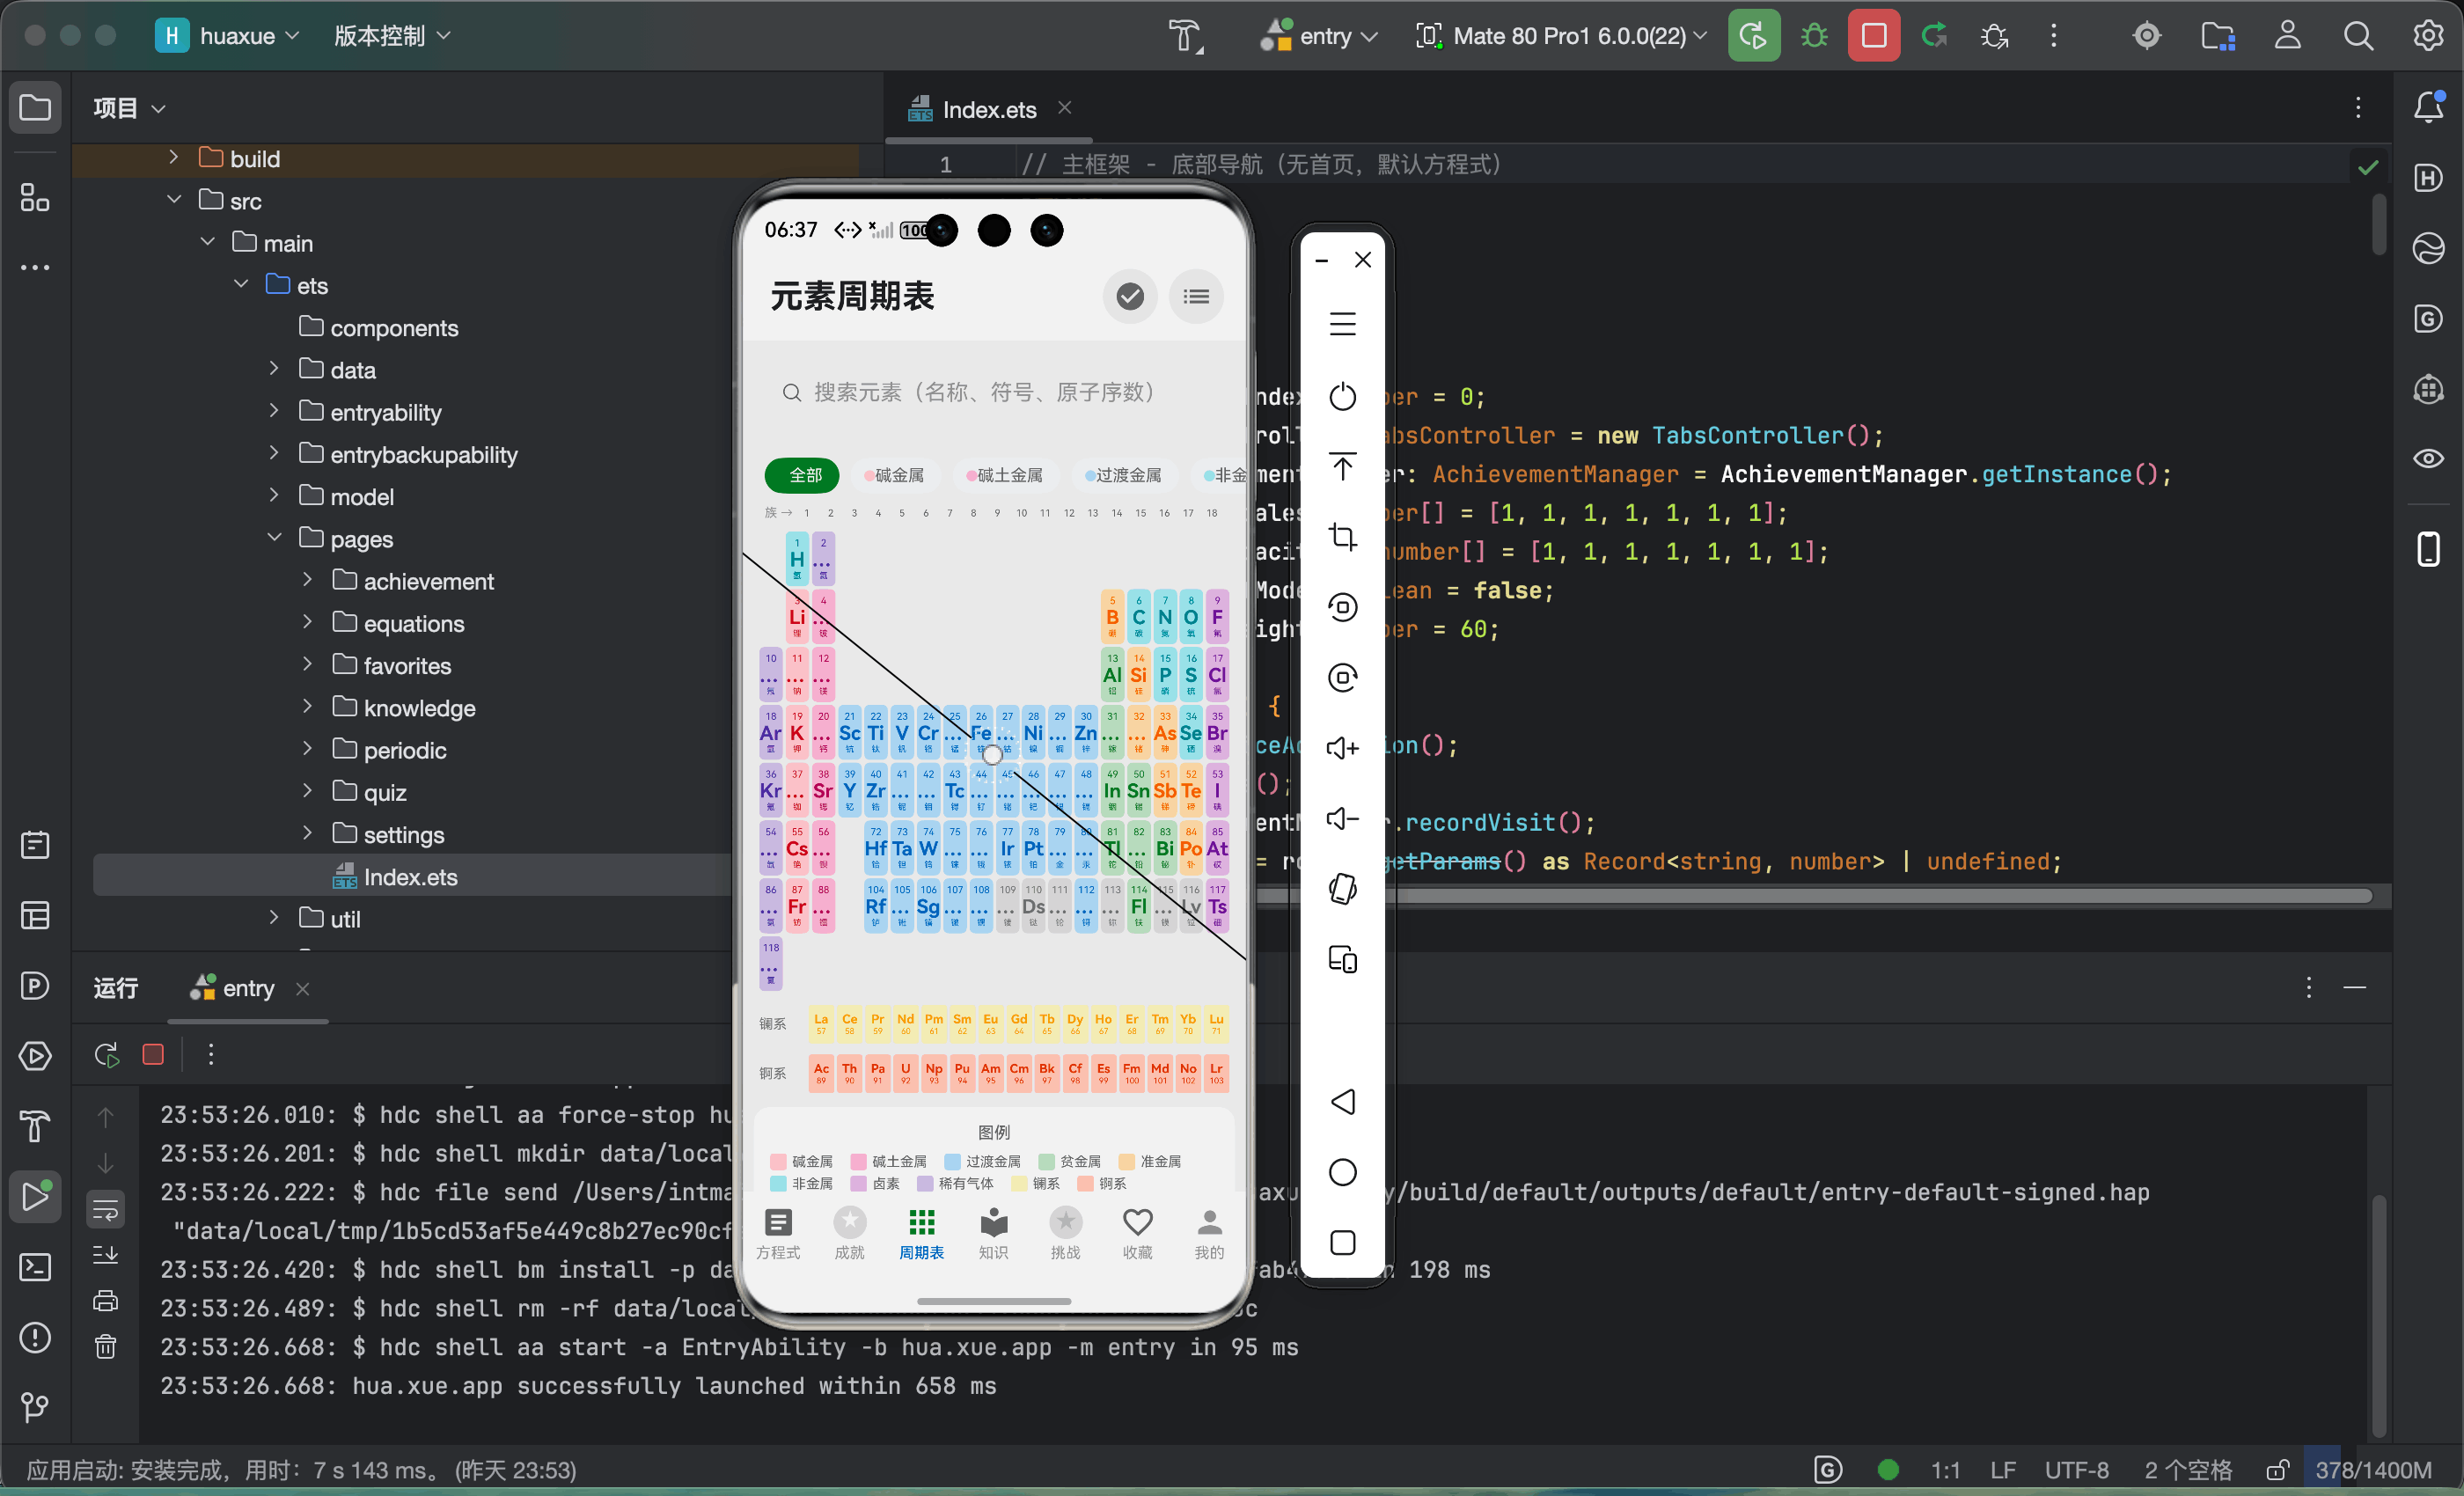The image size is (2464, 1496).
Task: Tap the emulator back triangle button
Action: click(x=1342, y=1101)
